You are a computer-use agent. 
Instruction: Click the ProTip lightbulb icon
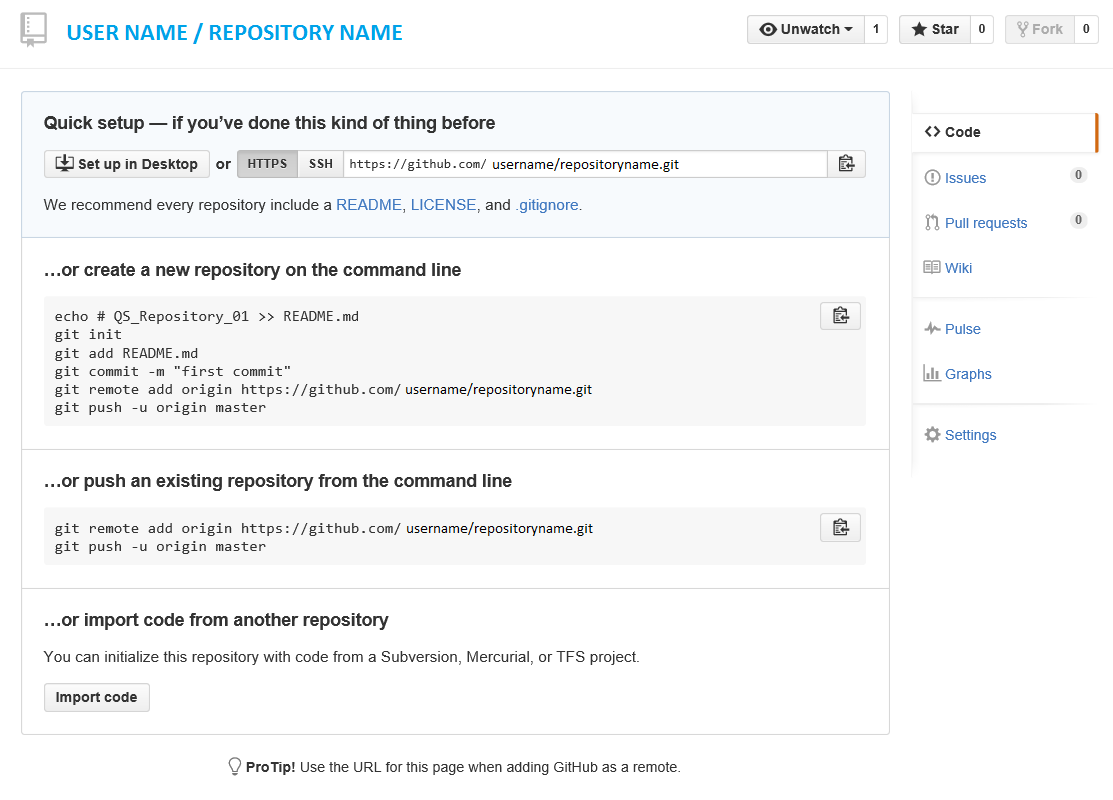click(234, 766)
